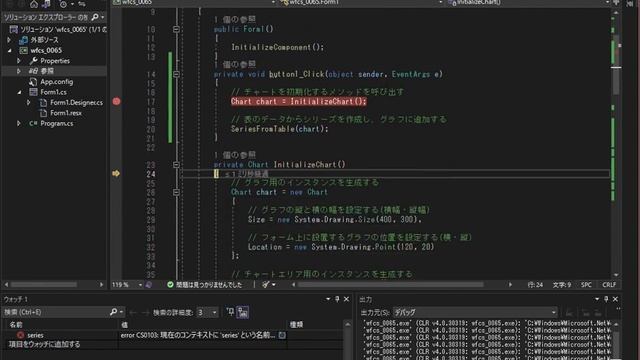
Task: Click the highlighted breakpoint line InitializeChart() call
Action: 298,102
